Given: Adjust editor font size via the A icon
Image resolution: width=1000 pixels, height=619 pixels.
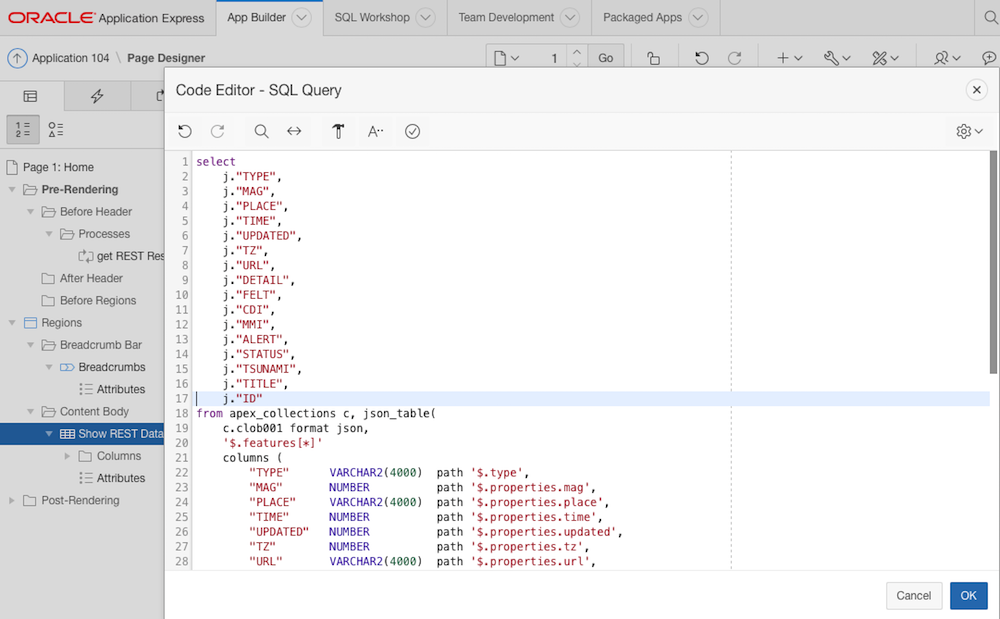Looking at the screenshot, I should pyautogui.click(x=374, y=131).
